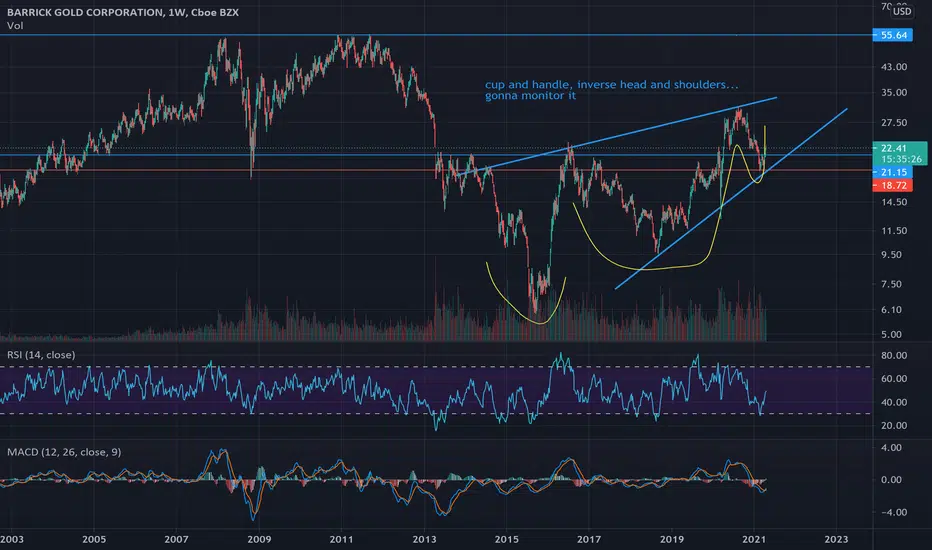Image resolution: width=932 pixels, height=550 pixels.
Task: Click the 35.00 price scale value
Action: (x=894, y=92)
